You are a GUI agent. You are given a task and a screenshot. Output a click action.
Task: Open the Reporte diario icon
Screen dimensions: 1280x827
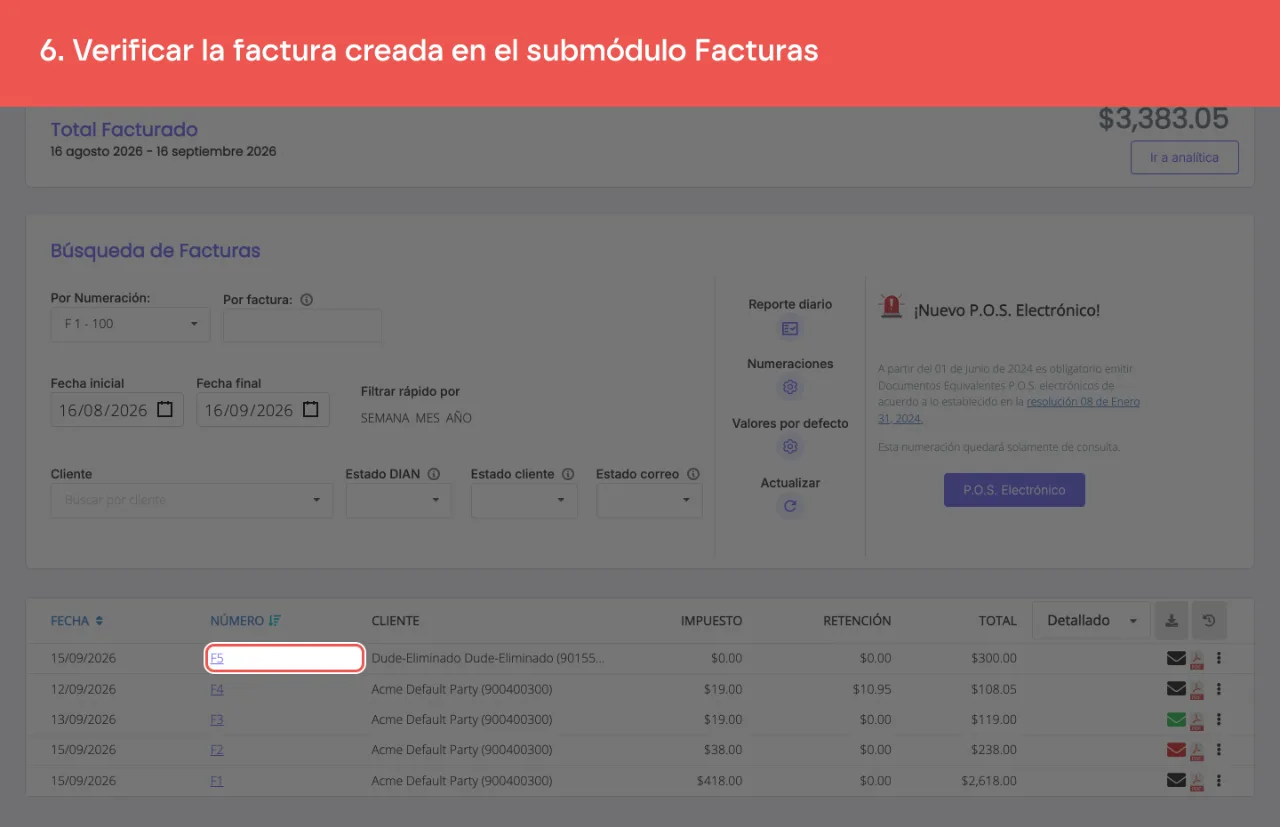[790, 329]
